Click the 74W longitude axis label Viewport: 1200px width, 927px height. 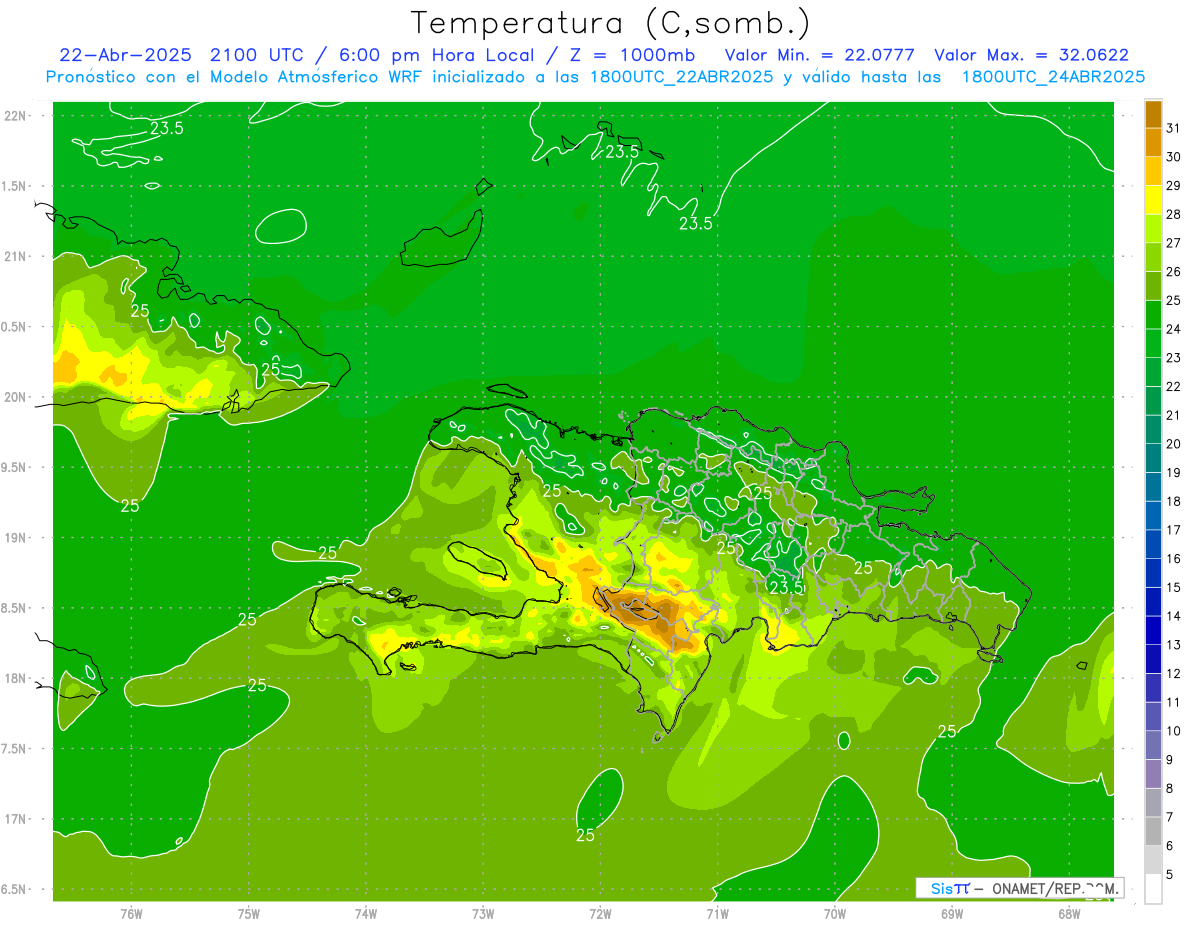tap(366, 914)
